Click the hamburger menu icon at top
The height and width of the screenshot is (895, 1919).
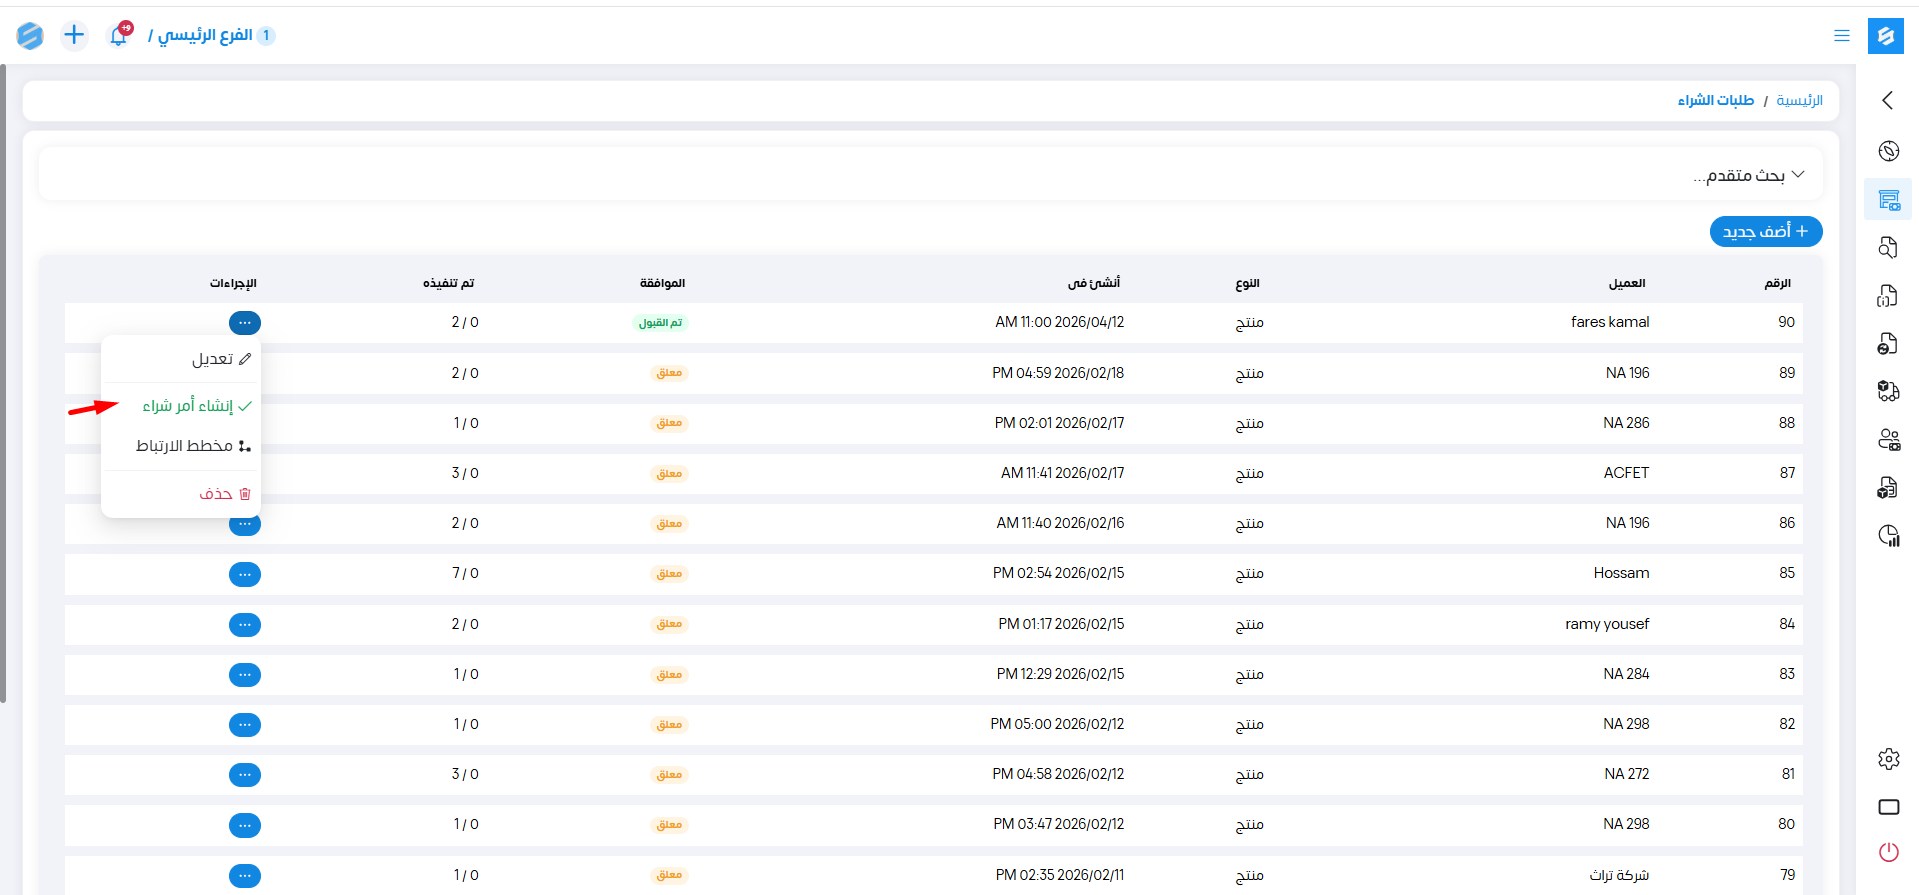(1841, 36)
